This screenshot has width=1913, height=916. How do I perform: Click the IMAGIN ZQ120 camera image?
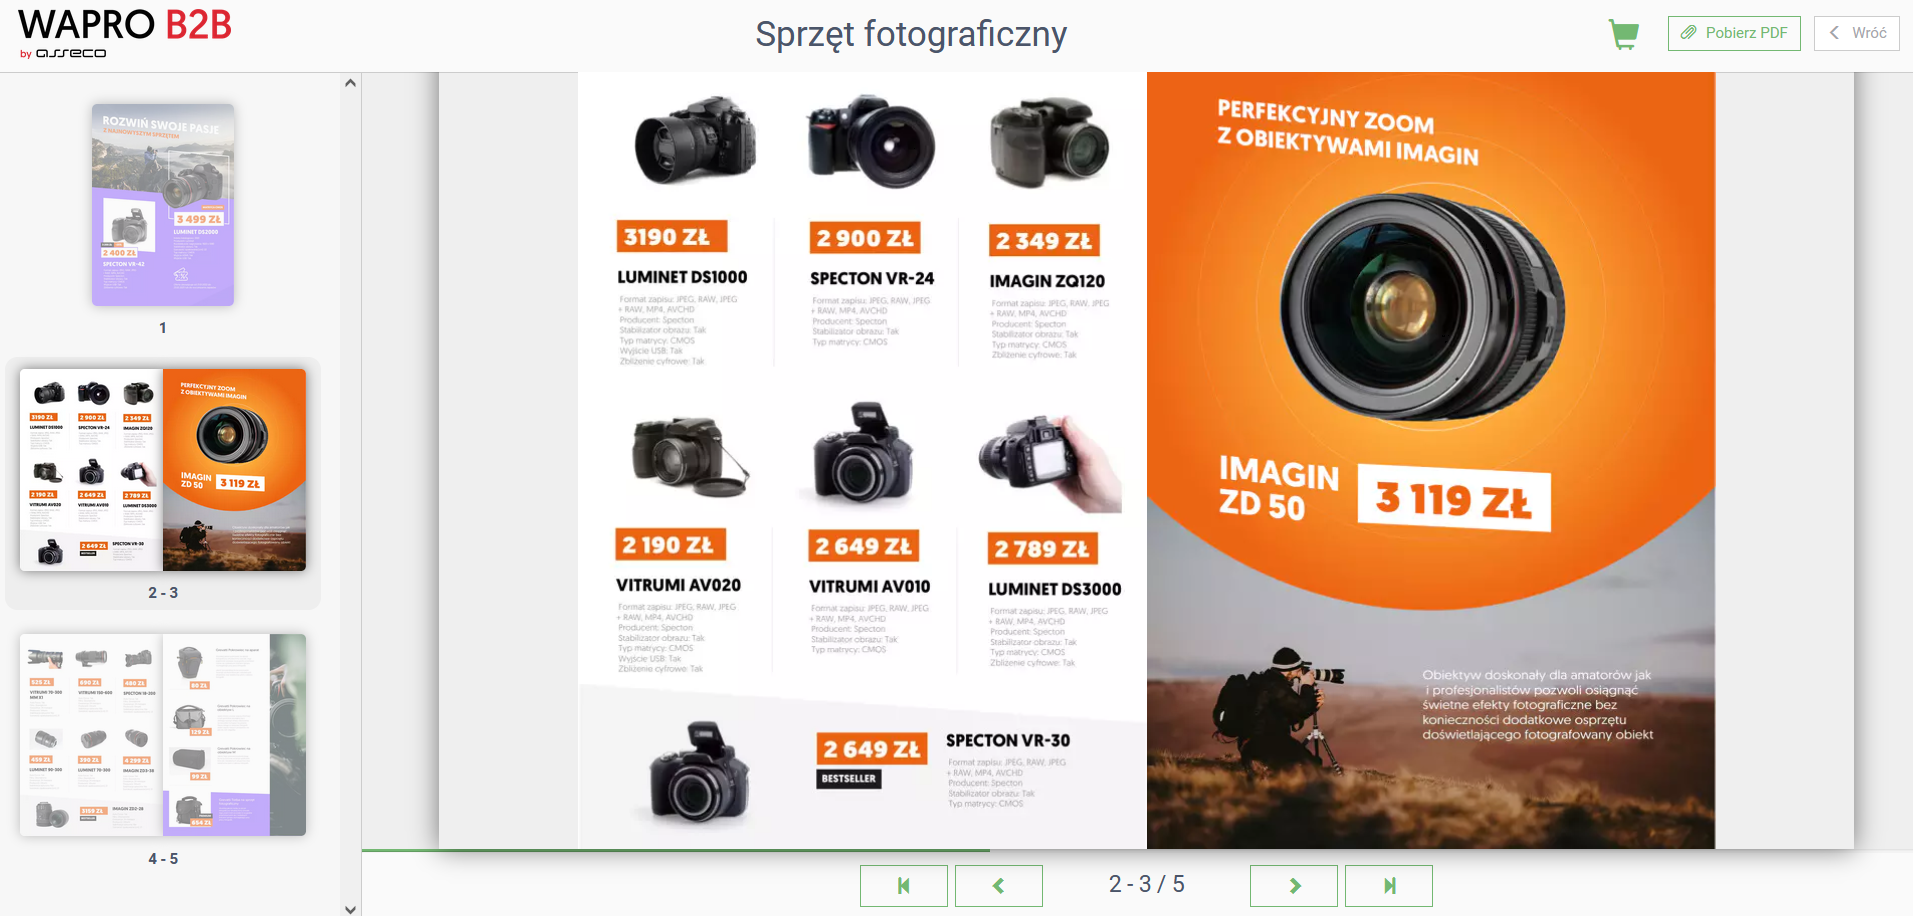pos(1048,143)
